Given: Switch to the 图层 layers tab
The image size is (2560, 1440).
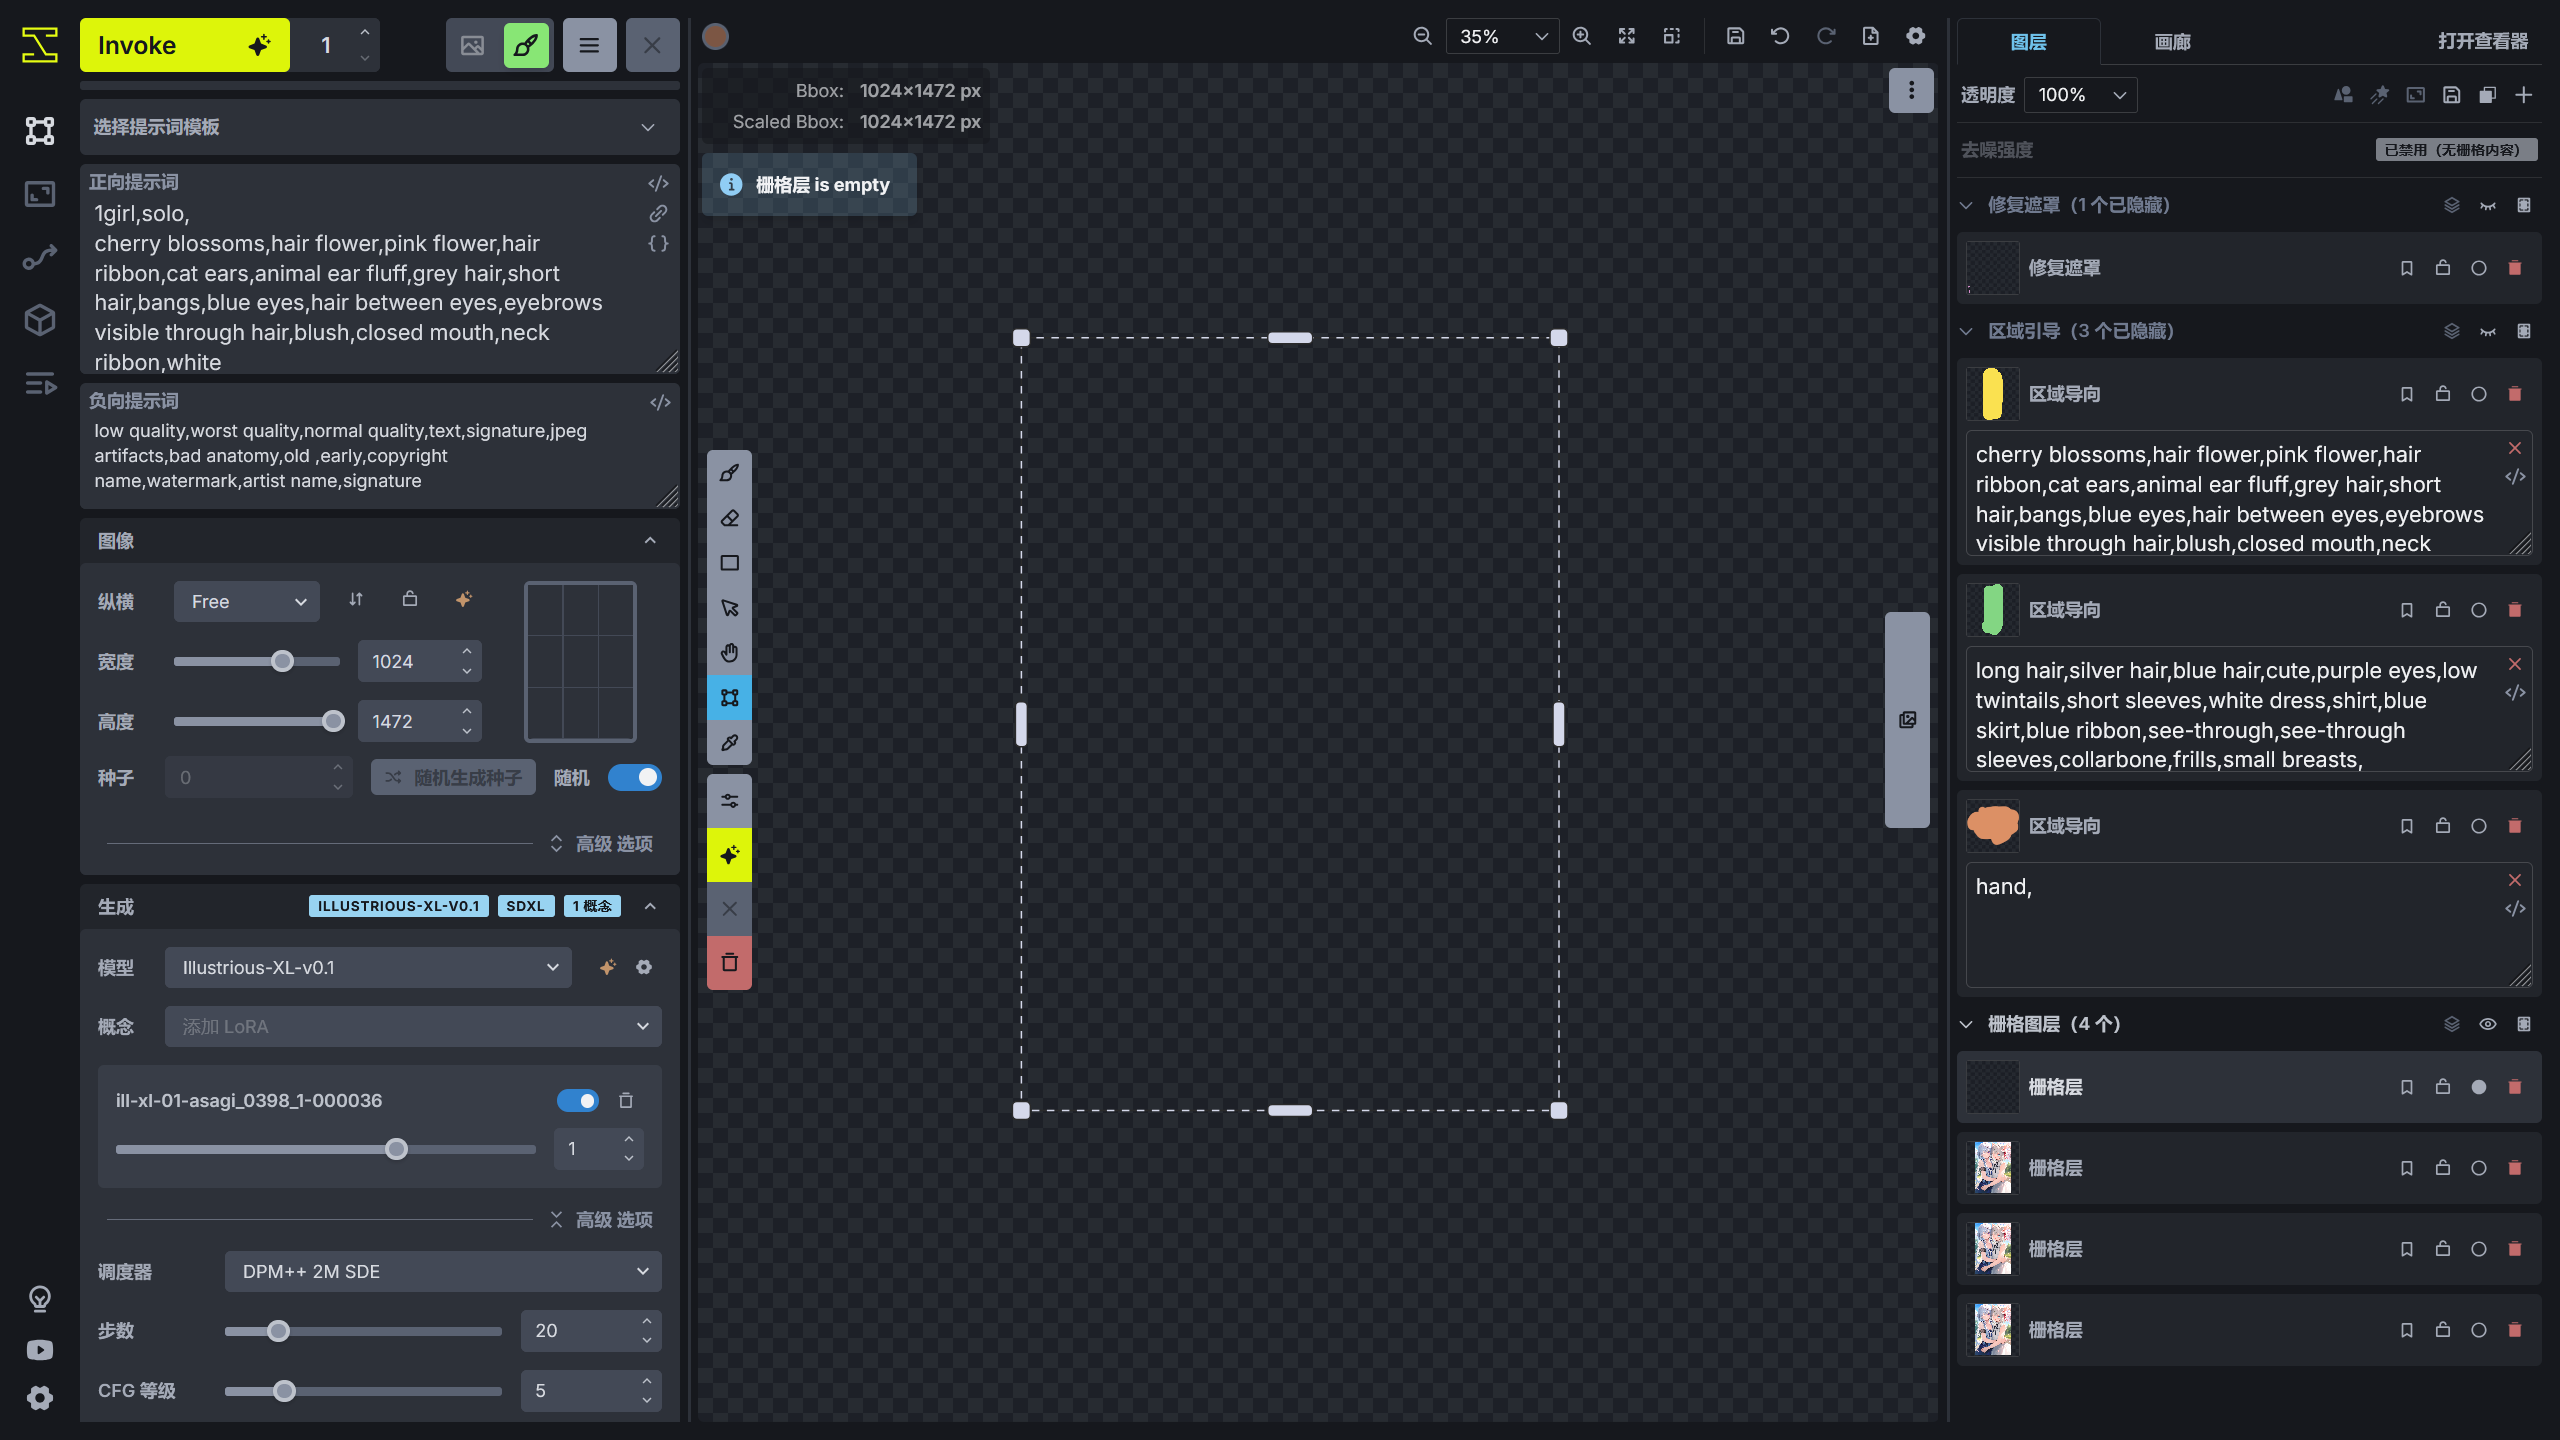Looking at the screenshot, I should (2028, 42).
